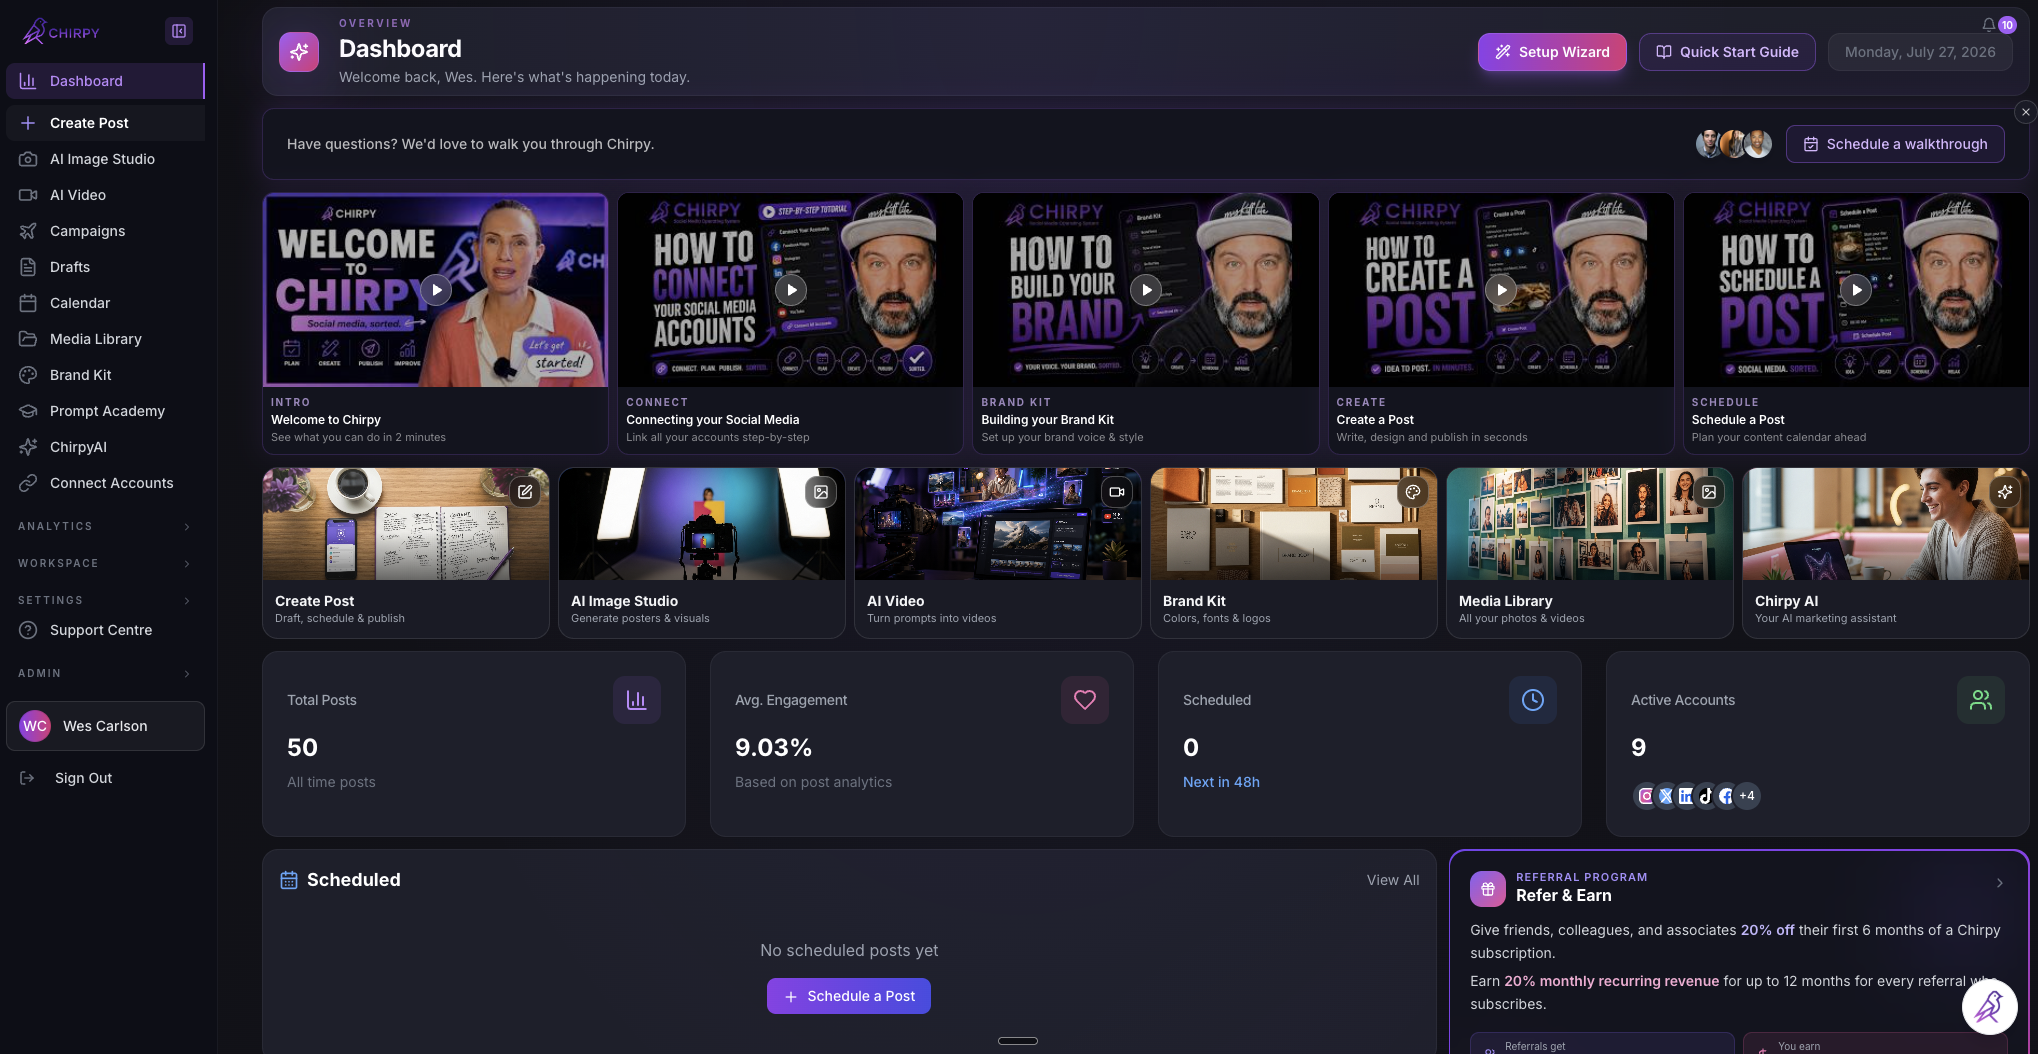Open AI Image Studio in sidebar

(105, 159)
